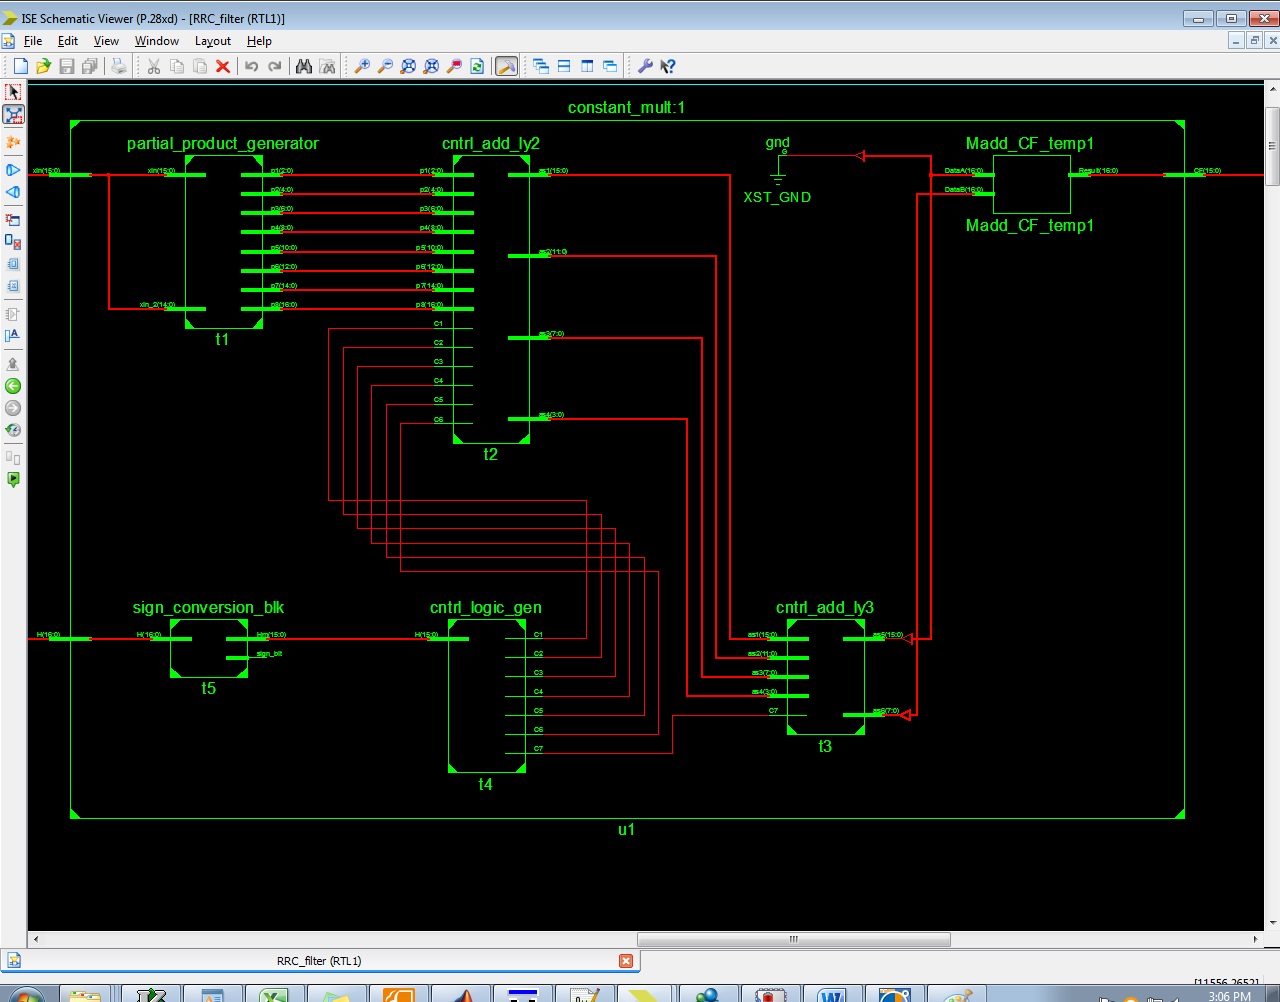Viewport: 1280px width, 1002px height.
Task: Click the u1 instance label
Action: 626,830
